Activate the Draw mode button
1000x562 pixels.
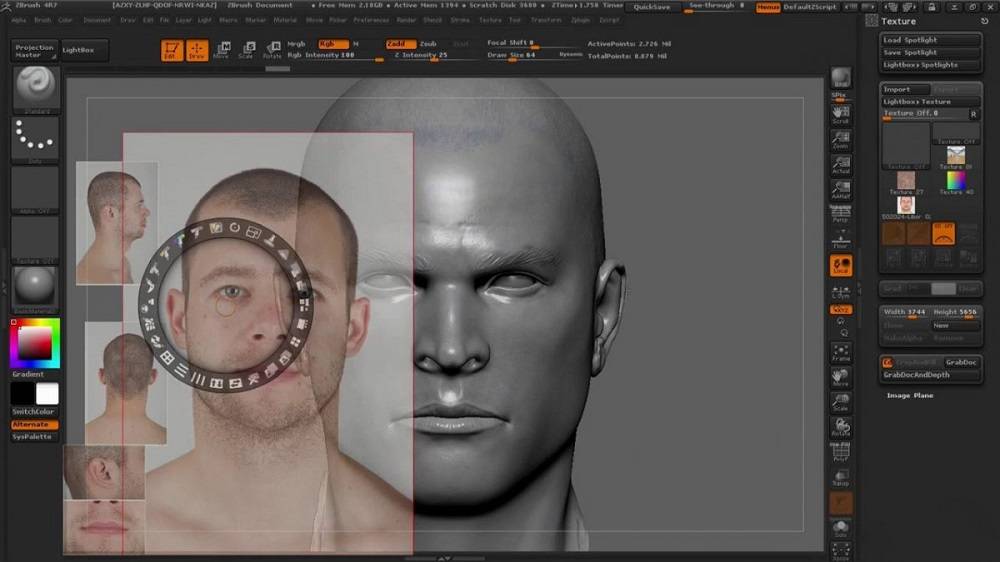click(x=197, y=50)
